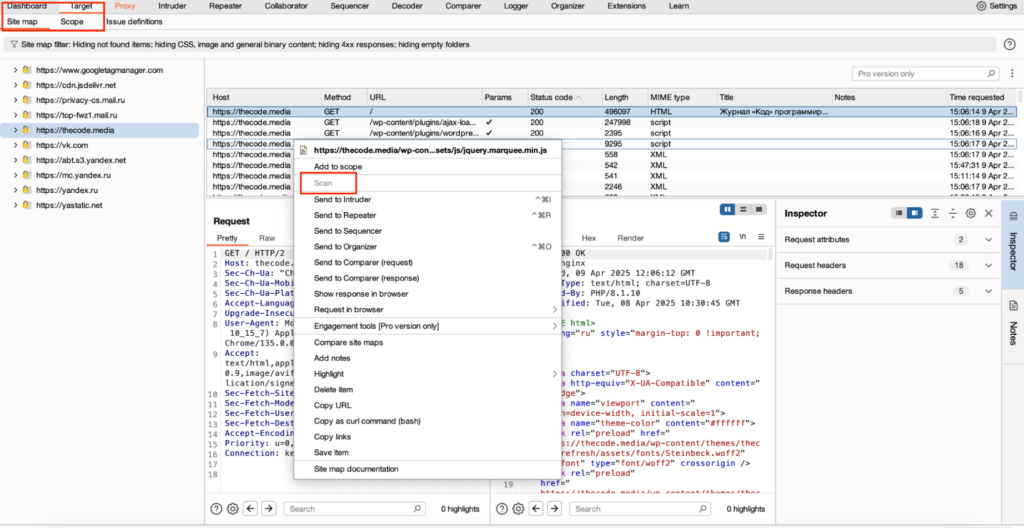Select https://yastatic.net in site tree

[69, 205]
